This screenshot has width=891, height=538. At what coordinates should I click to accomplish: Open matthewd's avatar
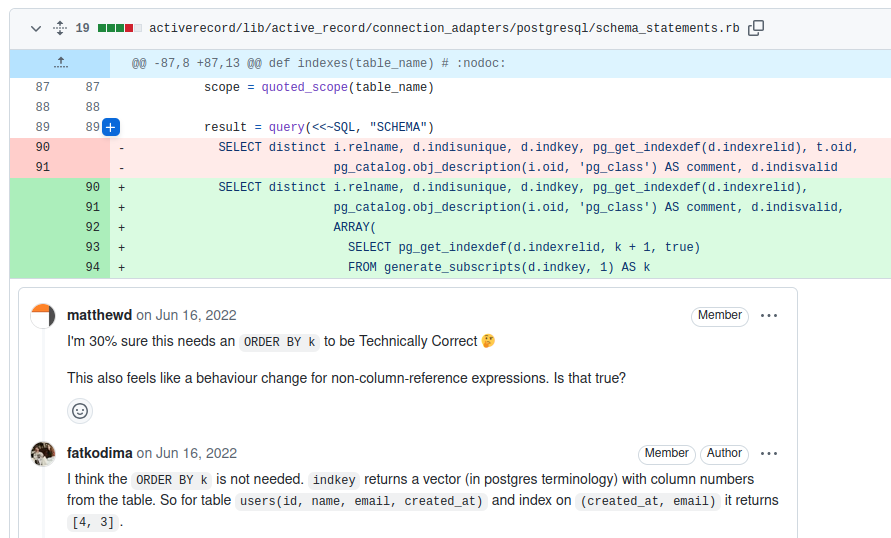coord(43,316)
